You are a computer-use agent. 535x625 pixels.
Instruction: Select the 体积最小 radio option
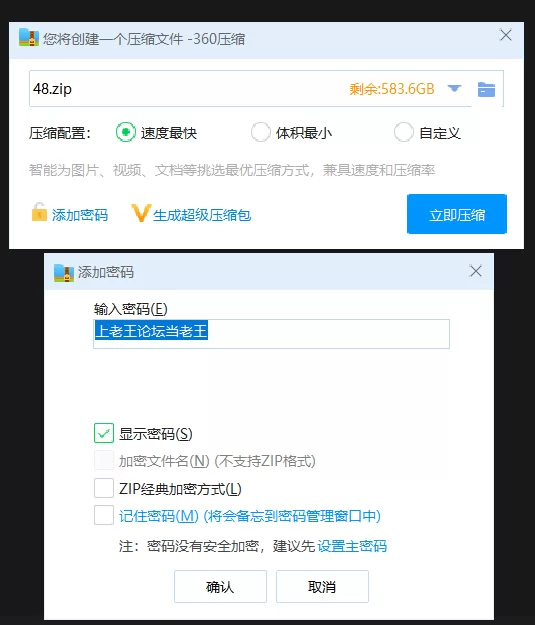261,132
